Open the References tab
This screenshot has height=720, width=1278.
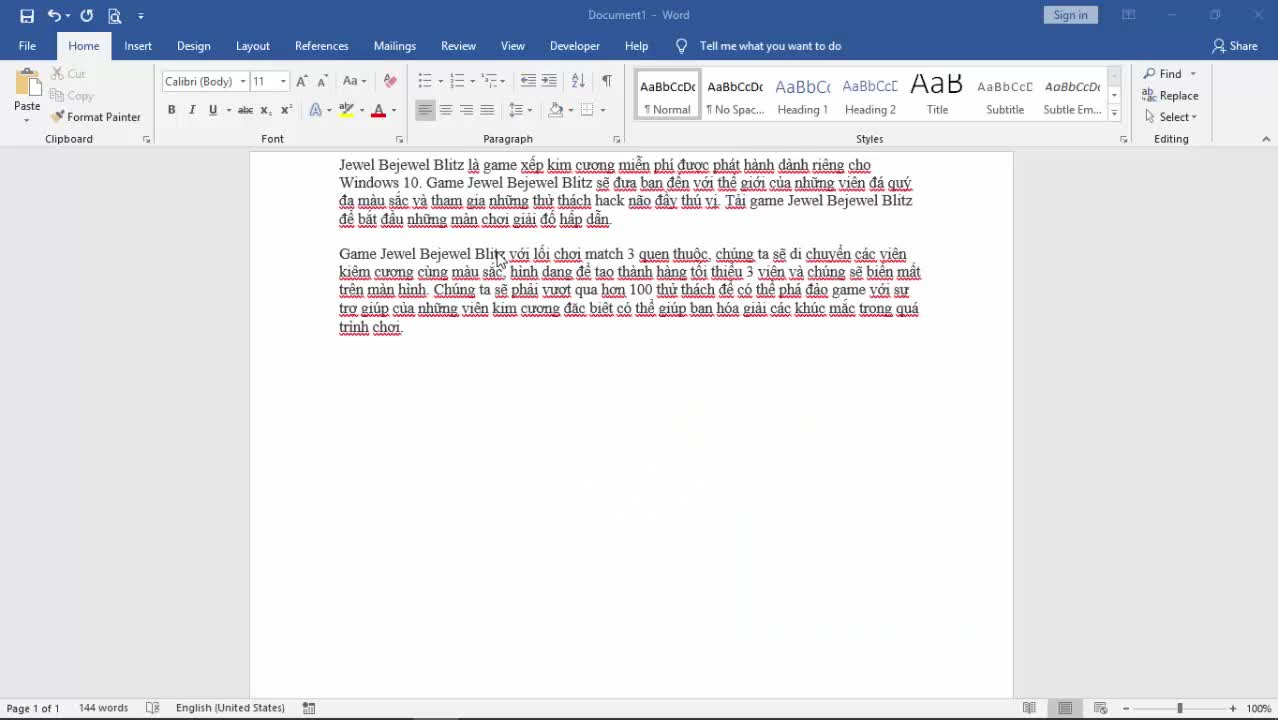pyautogui.click(x=321, y=46)
